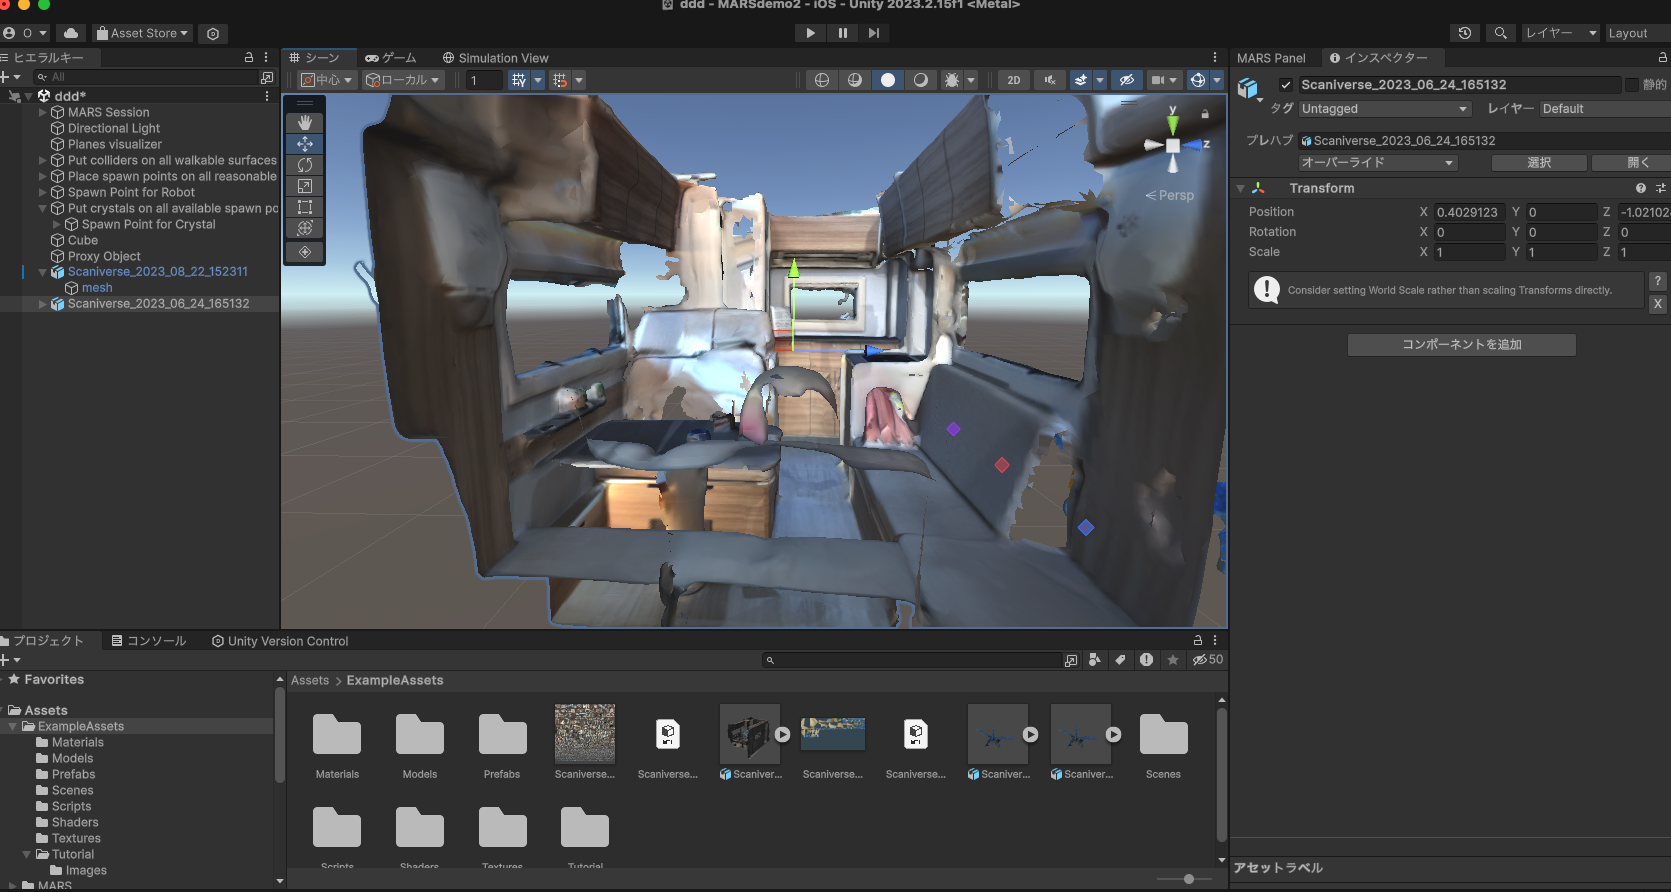Open the pivot center dropdown

tap(327, 80)
